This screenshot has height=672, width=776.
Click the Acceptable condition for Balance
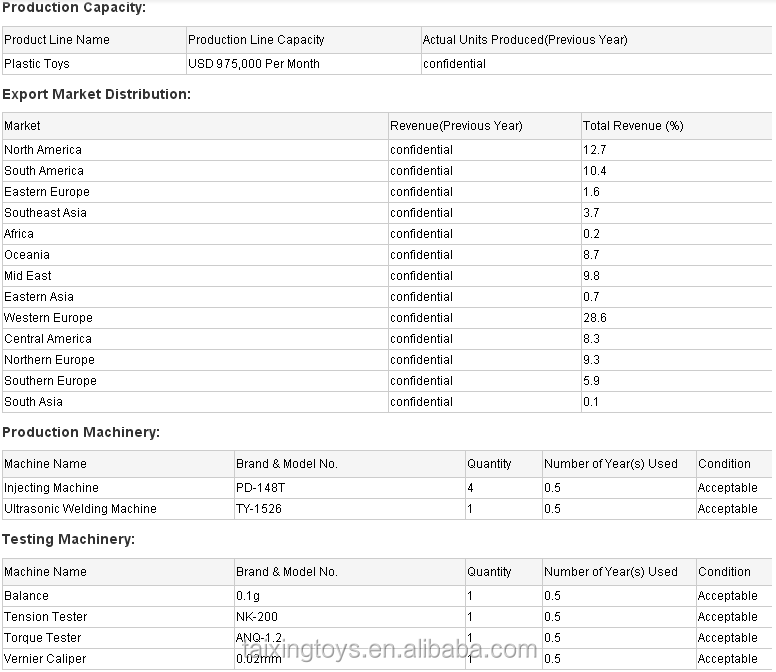pos(727,596)
